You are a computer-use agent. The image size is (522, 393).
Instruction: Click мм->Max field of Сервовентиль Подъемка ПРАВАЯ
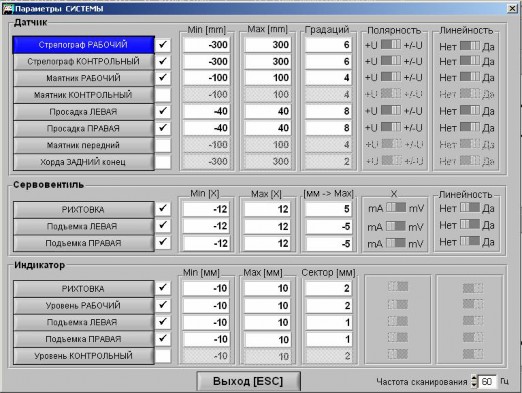coord(328,243)
